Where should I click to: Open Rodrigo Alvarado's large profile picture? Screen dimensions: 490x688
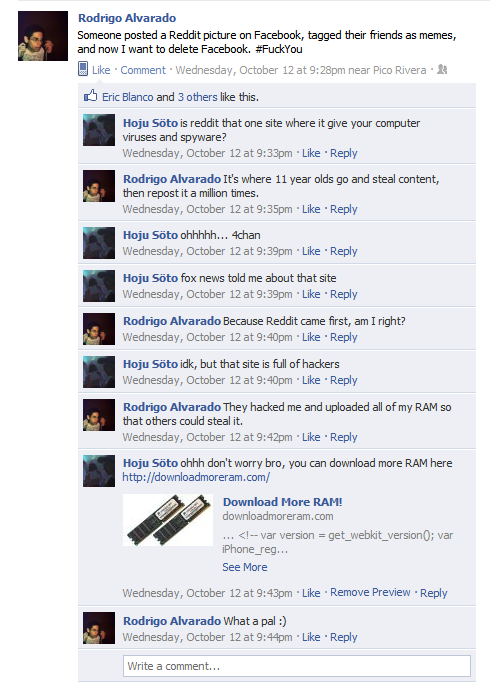[43, 36]
